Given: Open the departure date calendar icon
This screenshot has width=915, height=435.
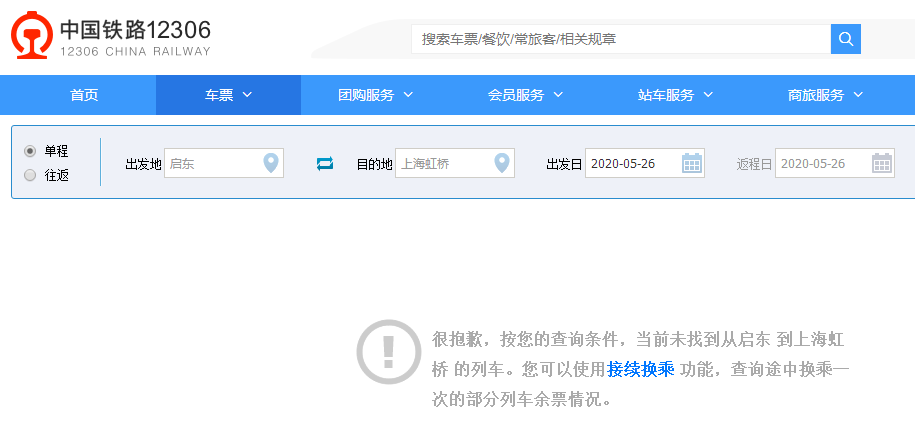Looking at the screenshot, I should [x=692, y=163].
